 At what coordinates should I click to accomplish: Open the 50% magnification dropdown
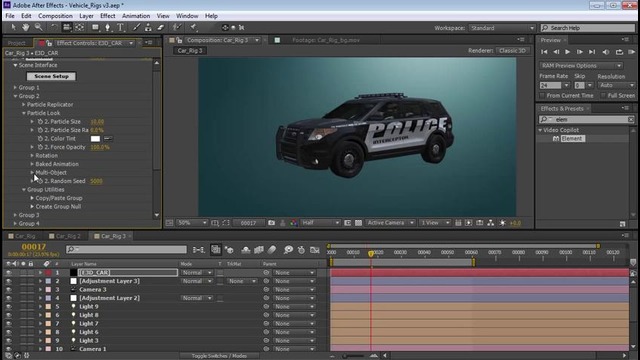pyautogui.click(x=192, y=223)
